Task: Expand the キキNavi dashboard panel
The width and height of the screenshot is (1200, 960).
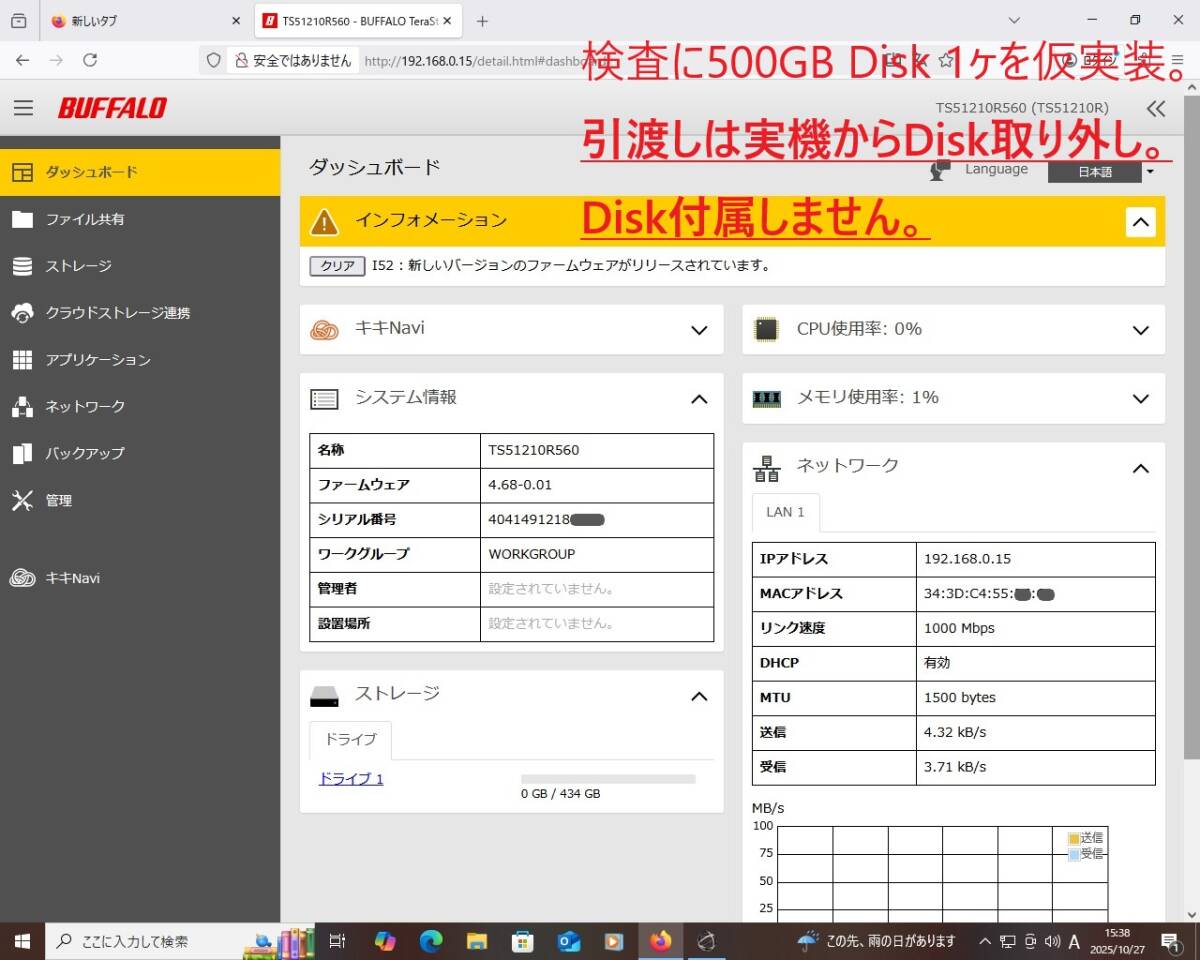Action: (x=699, y=330)
